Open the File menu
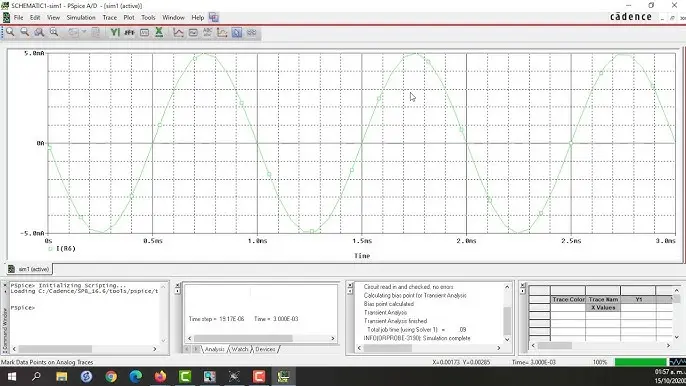 18,18
